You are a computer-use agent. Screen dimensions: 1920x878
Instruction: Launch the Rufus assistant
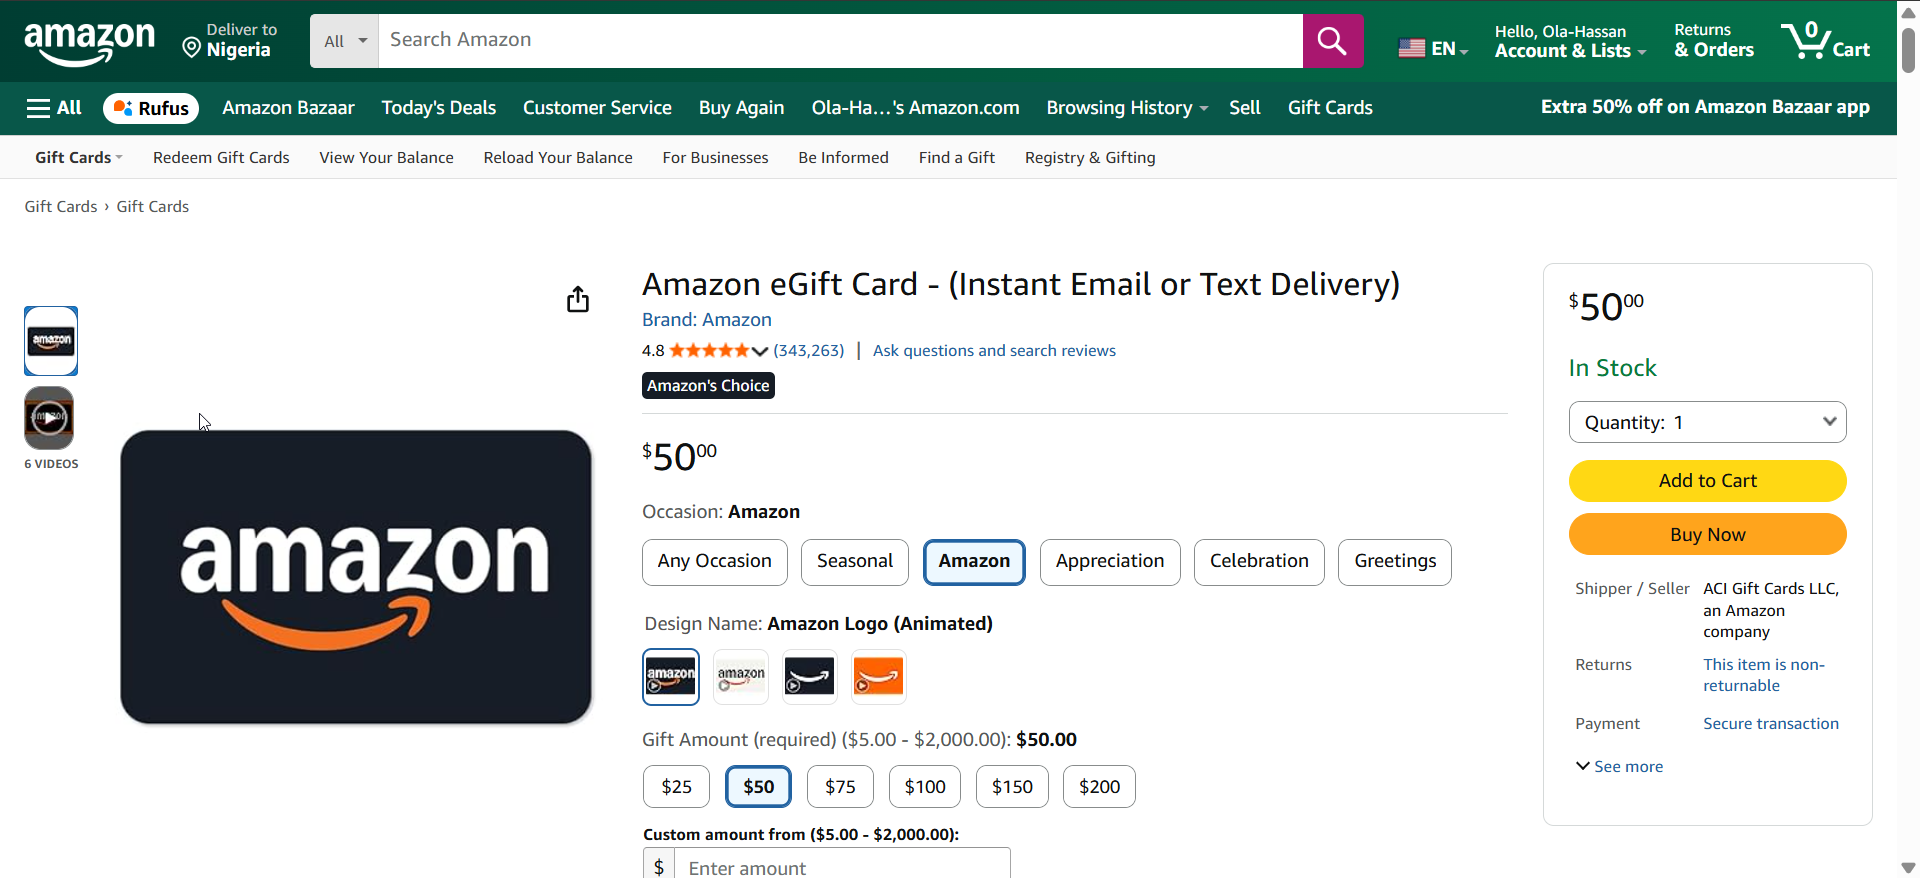coord(151,108)
